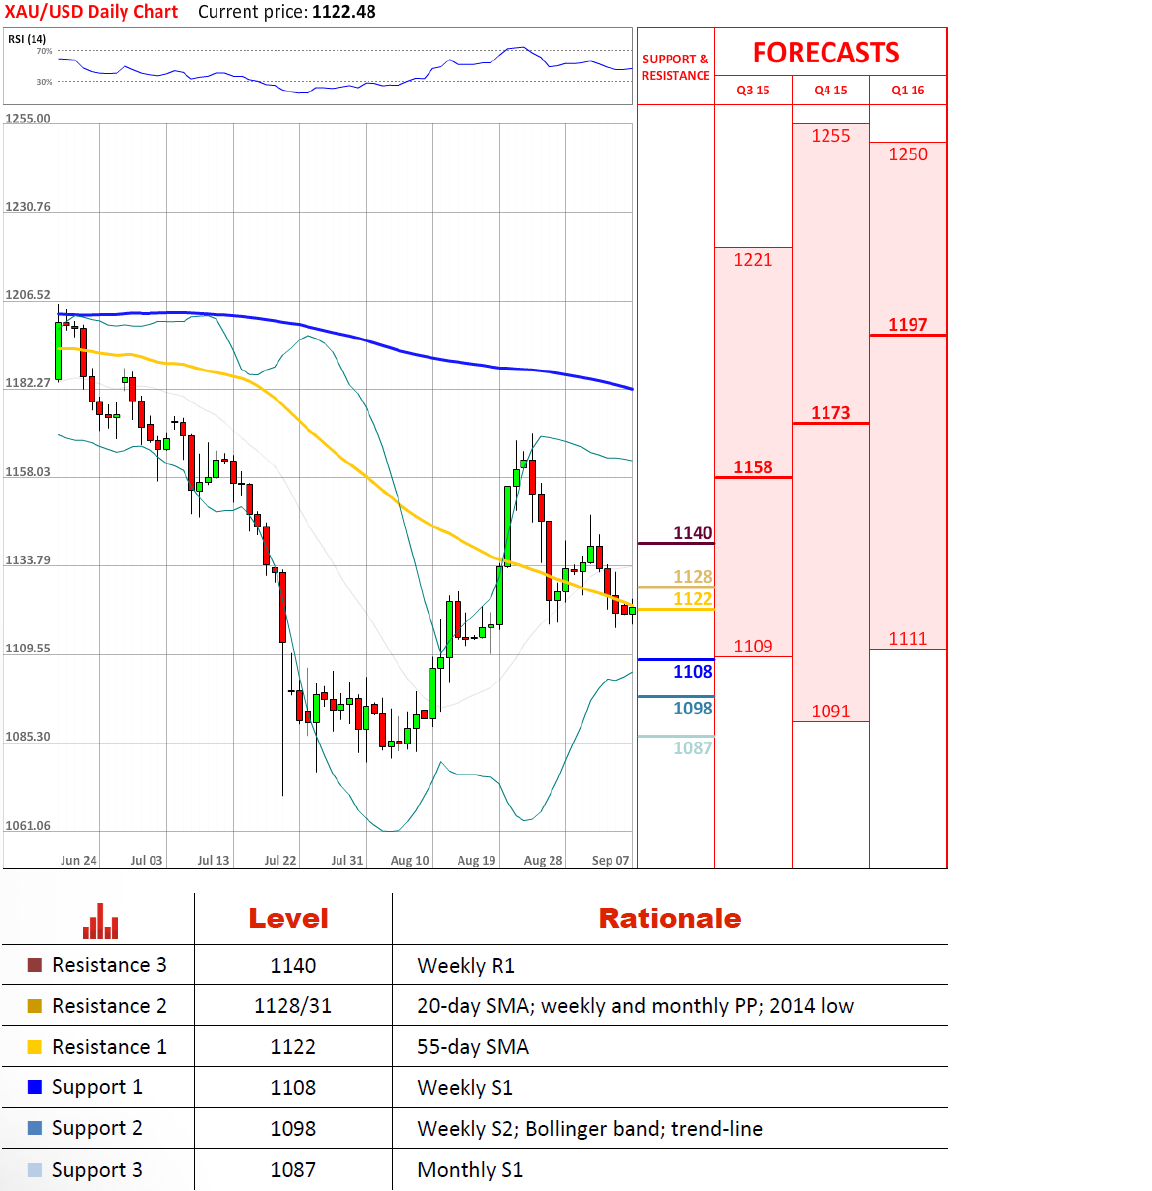Select the 'Support 1' row label

tap(97, 1087)
